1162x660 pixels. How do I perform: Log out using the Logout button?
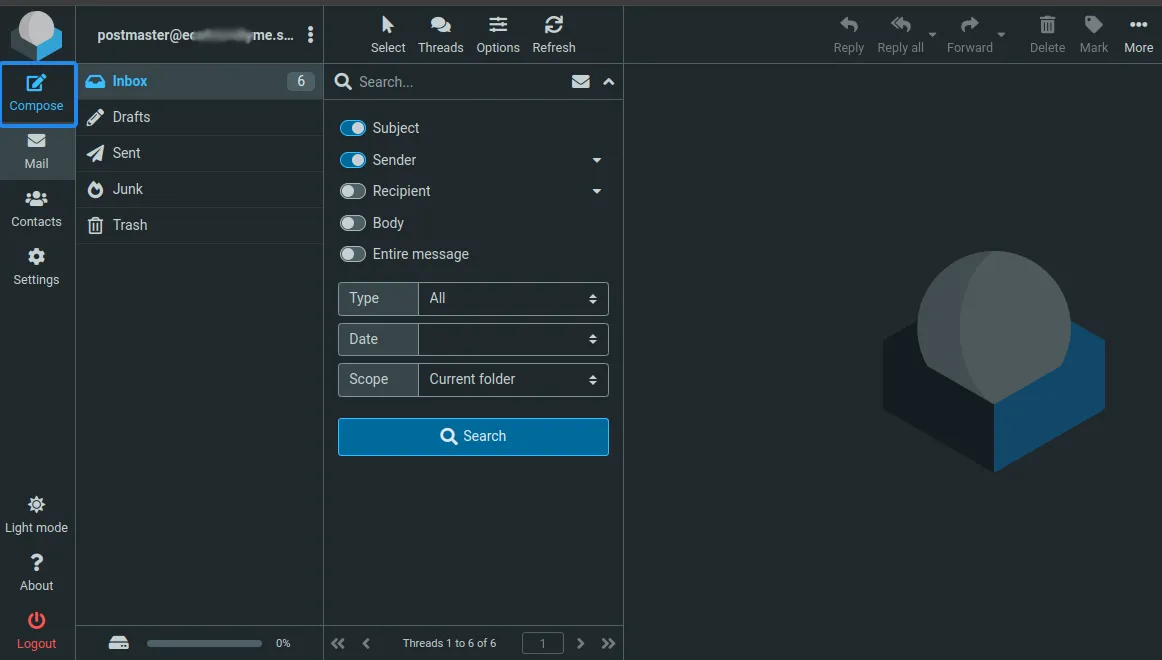(36, 631)
